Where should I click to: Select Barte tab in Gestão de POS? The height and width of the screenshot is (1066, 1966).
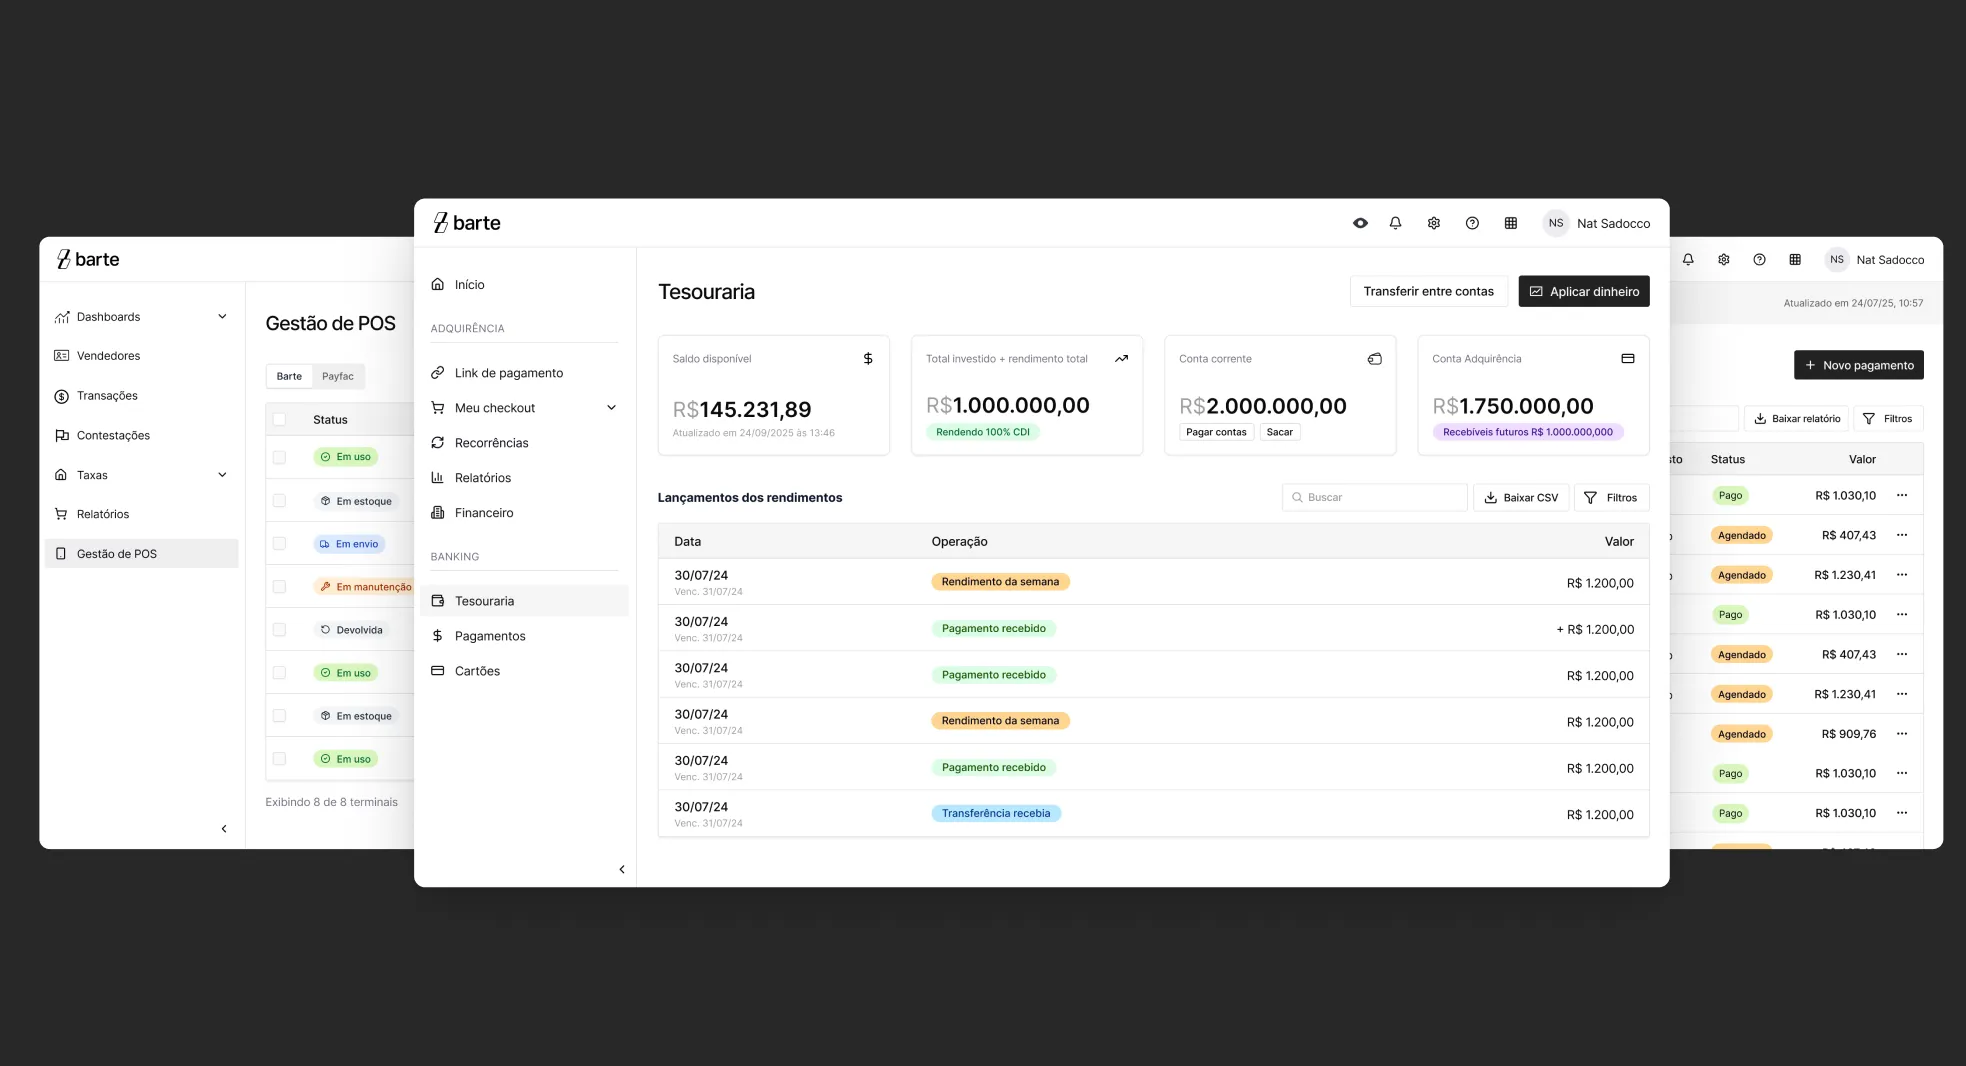pos(289,376)
